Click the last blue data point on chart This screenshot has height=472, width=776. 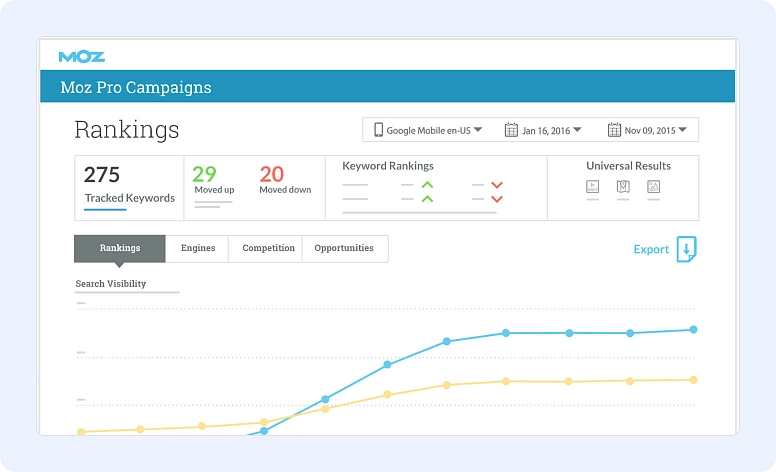tap(693, 329)
